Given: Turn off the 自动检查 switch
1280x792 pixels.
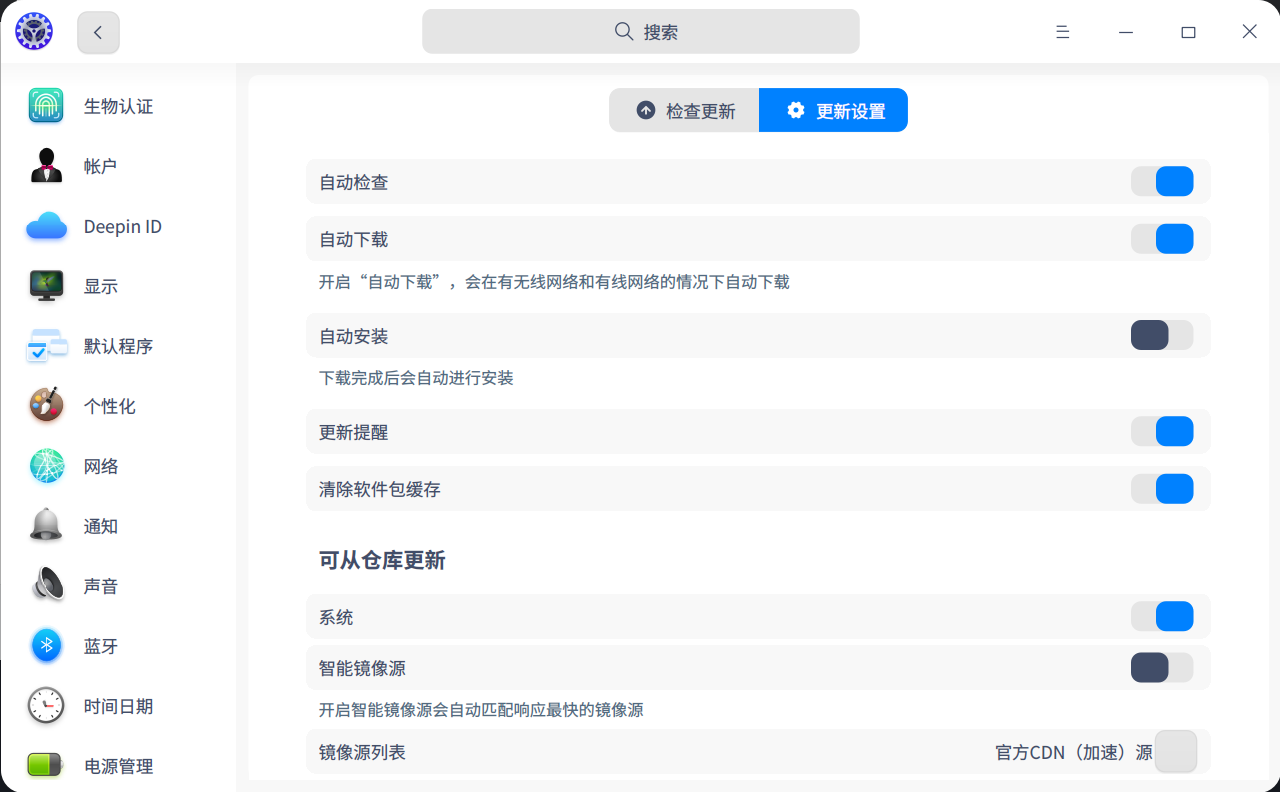Looking at the screenshot, I should click(x=1162, y=181).
